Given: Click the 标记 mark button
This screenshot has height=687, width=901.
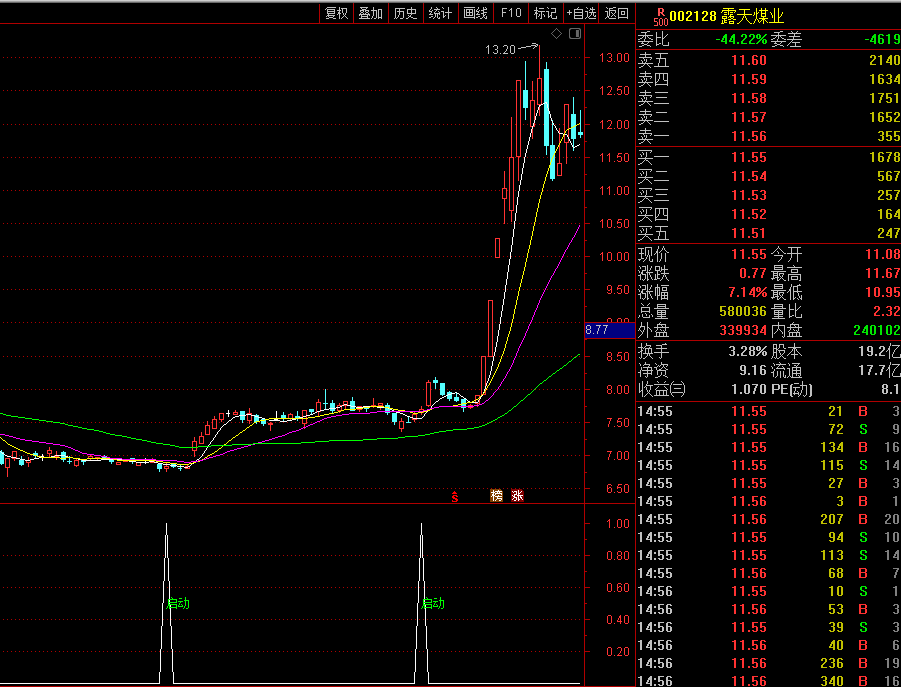Looking at the screenshot, I should [545, 13].
